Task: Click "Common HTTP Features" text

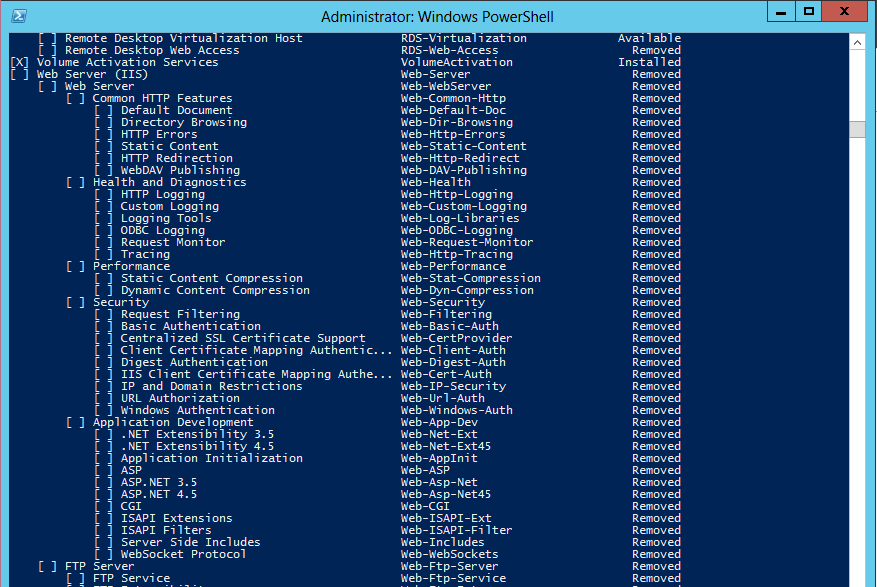Action: click(x=163, y=98)
